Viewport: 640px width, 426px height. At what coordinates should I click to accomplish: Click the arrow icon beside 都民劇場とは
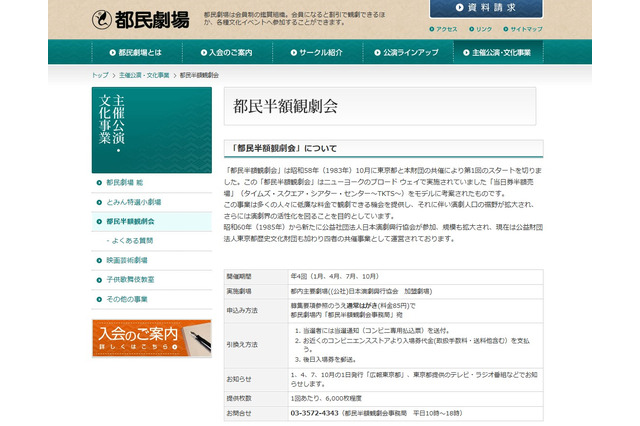(x=113, y=52)
